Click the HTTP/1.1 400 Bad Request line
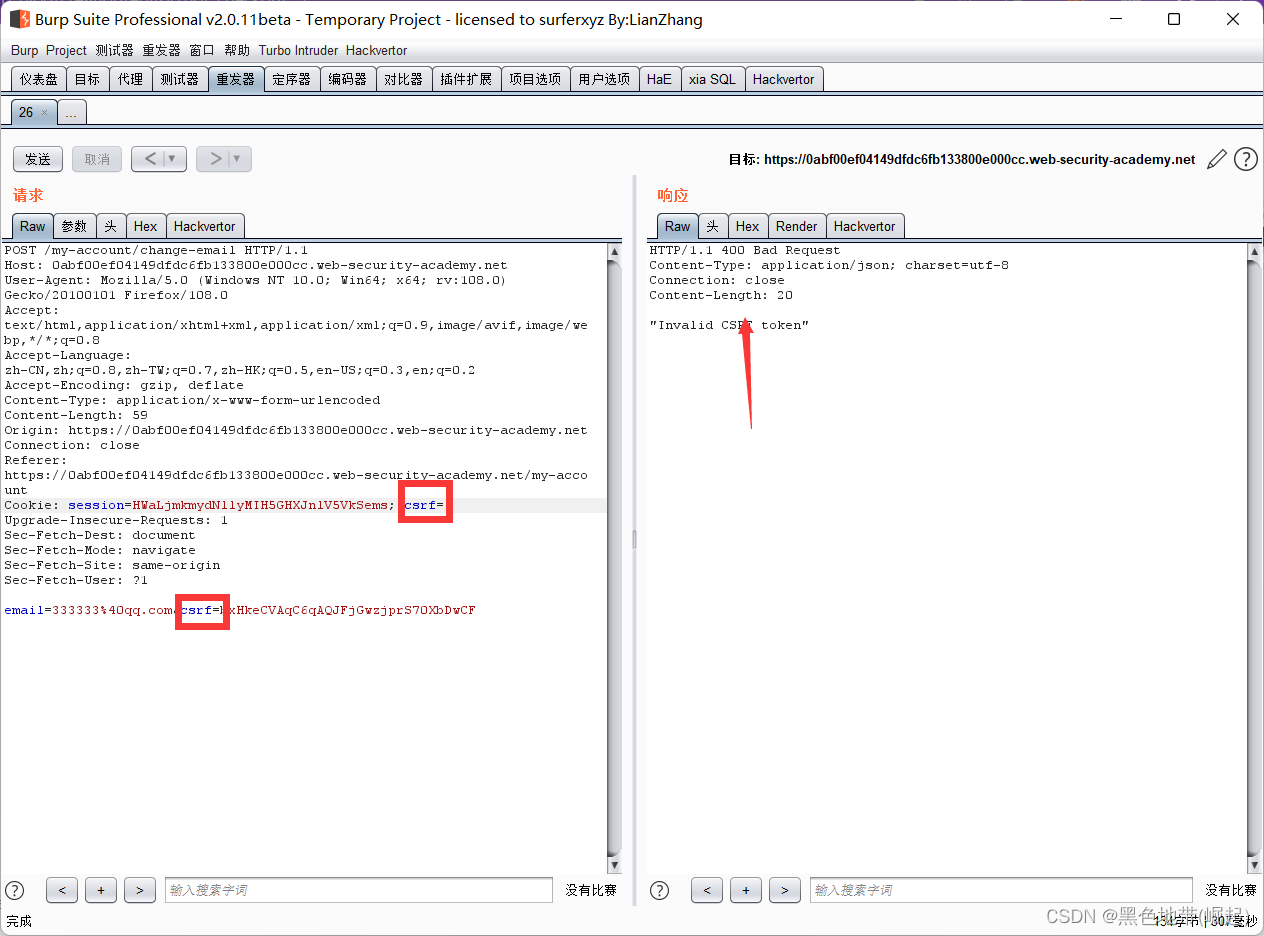The image size is (1264, 936). click(x=745, y=250)
